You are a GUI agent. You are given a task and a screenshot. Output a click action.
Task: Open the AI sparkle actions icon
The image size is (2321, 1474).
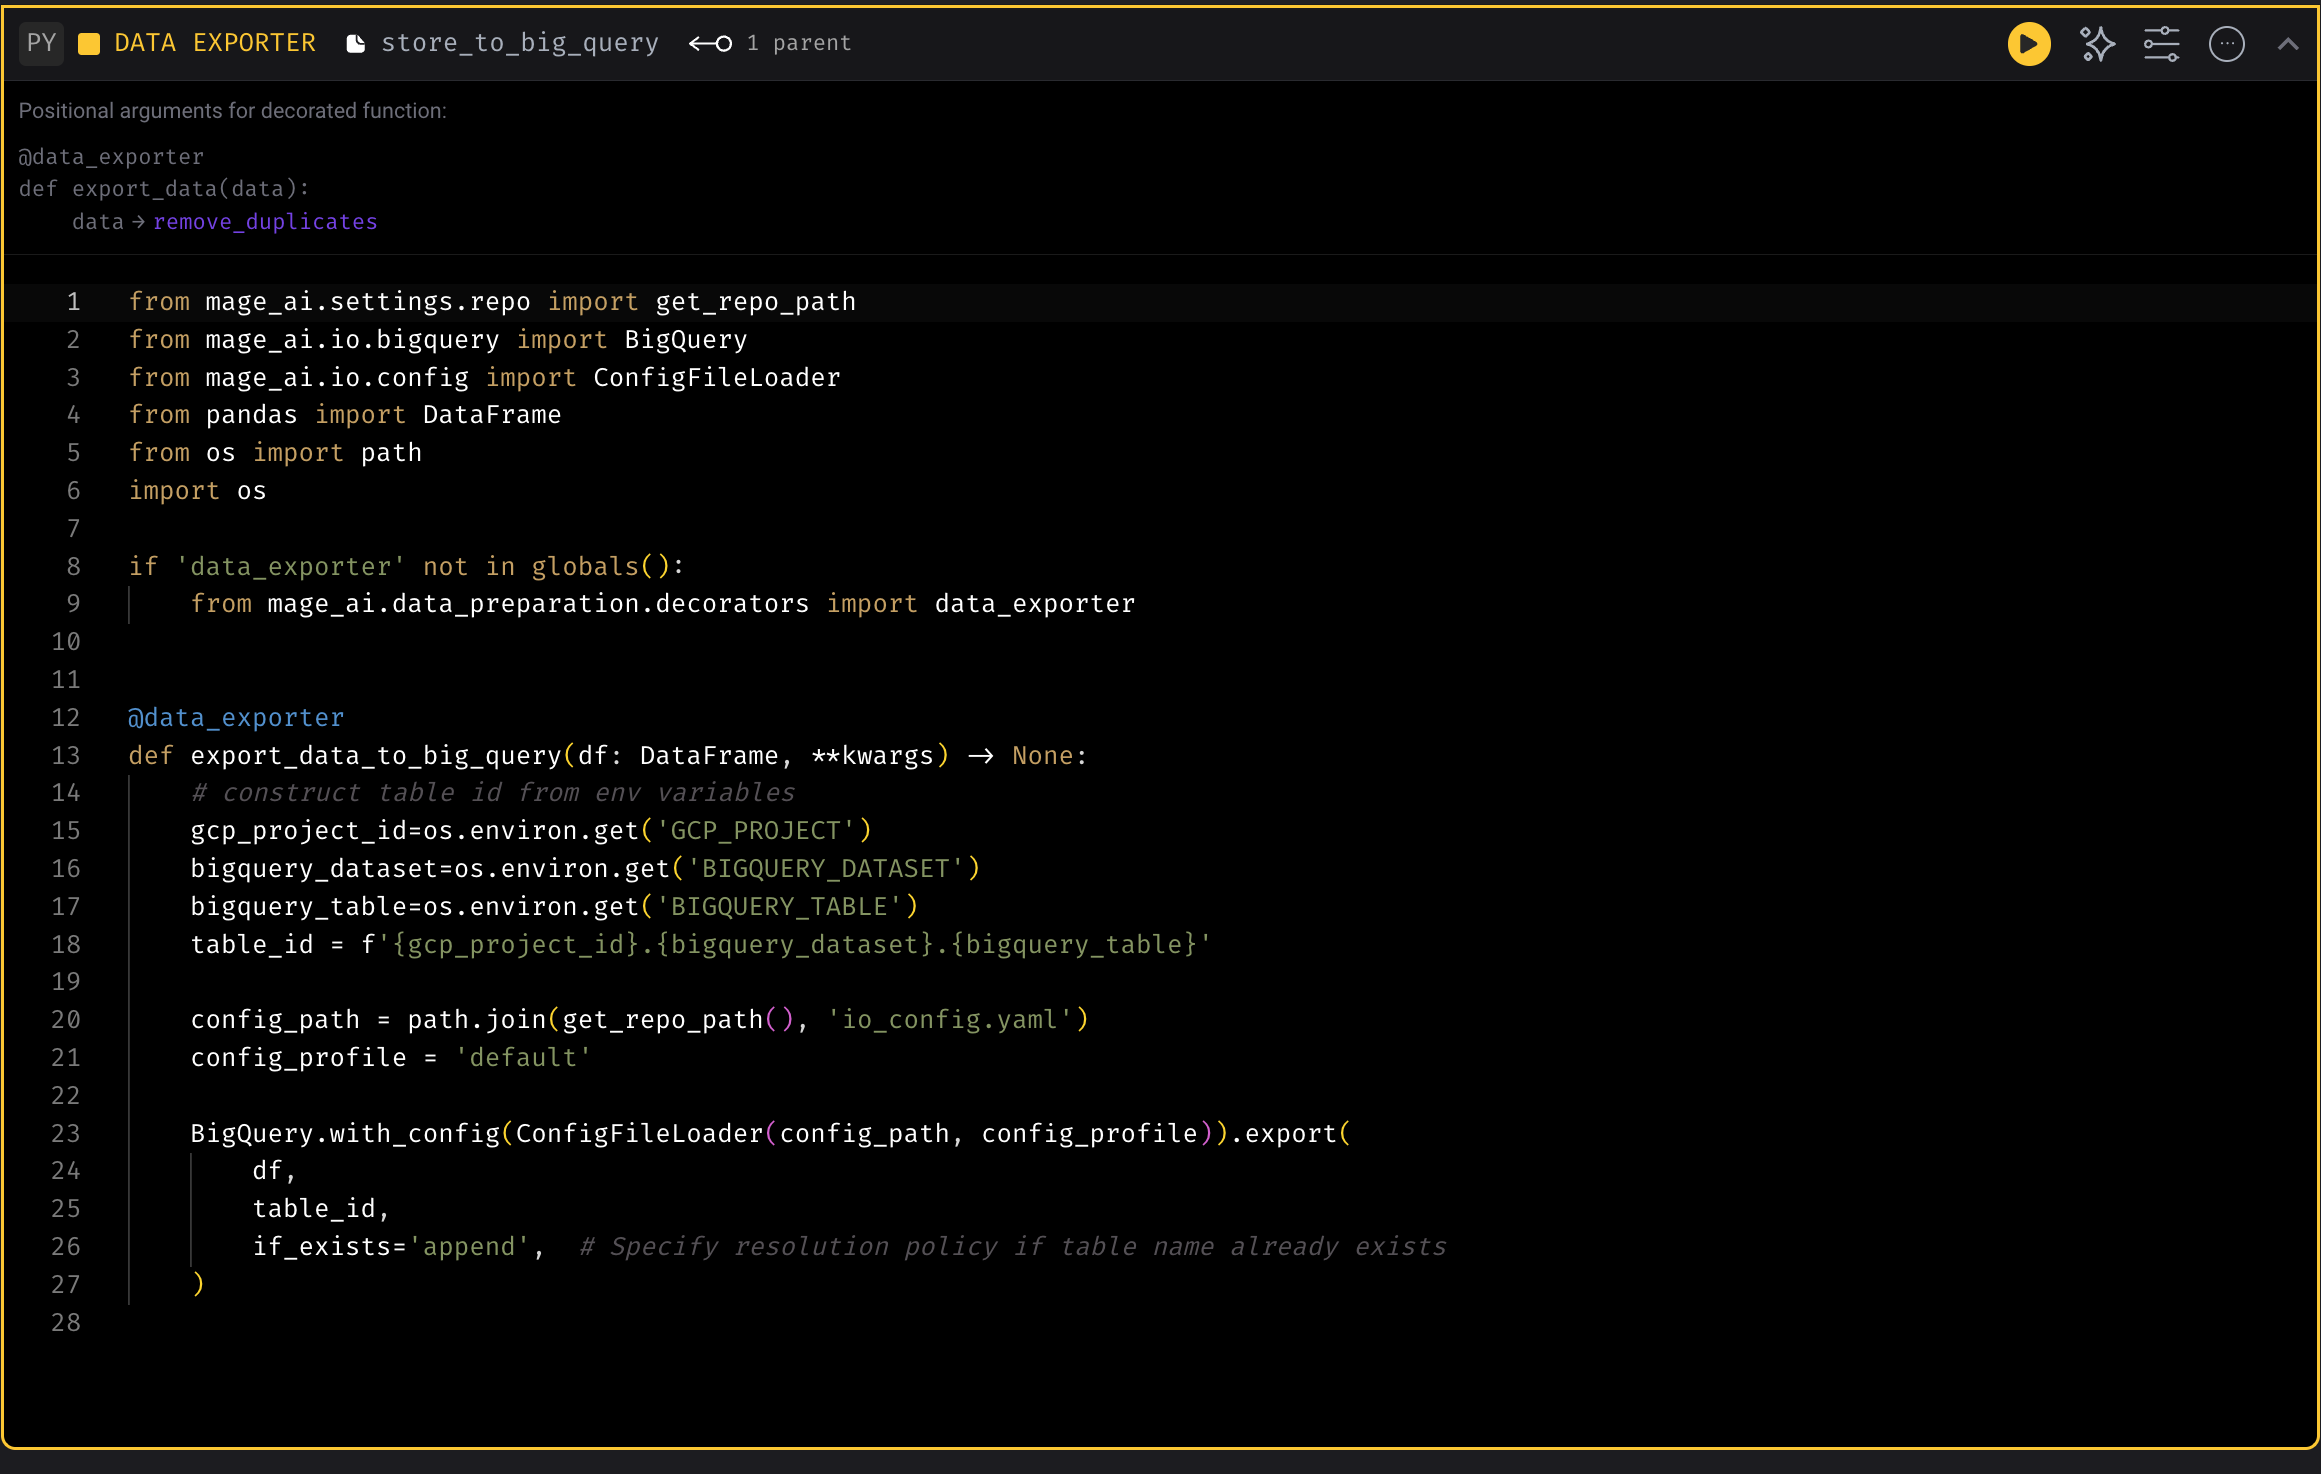tap(2097, 44)
